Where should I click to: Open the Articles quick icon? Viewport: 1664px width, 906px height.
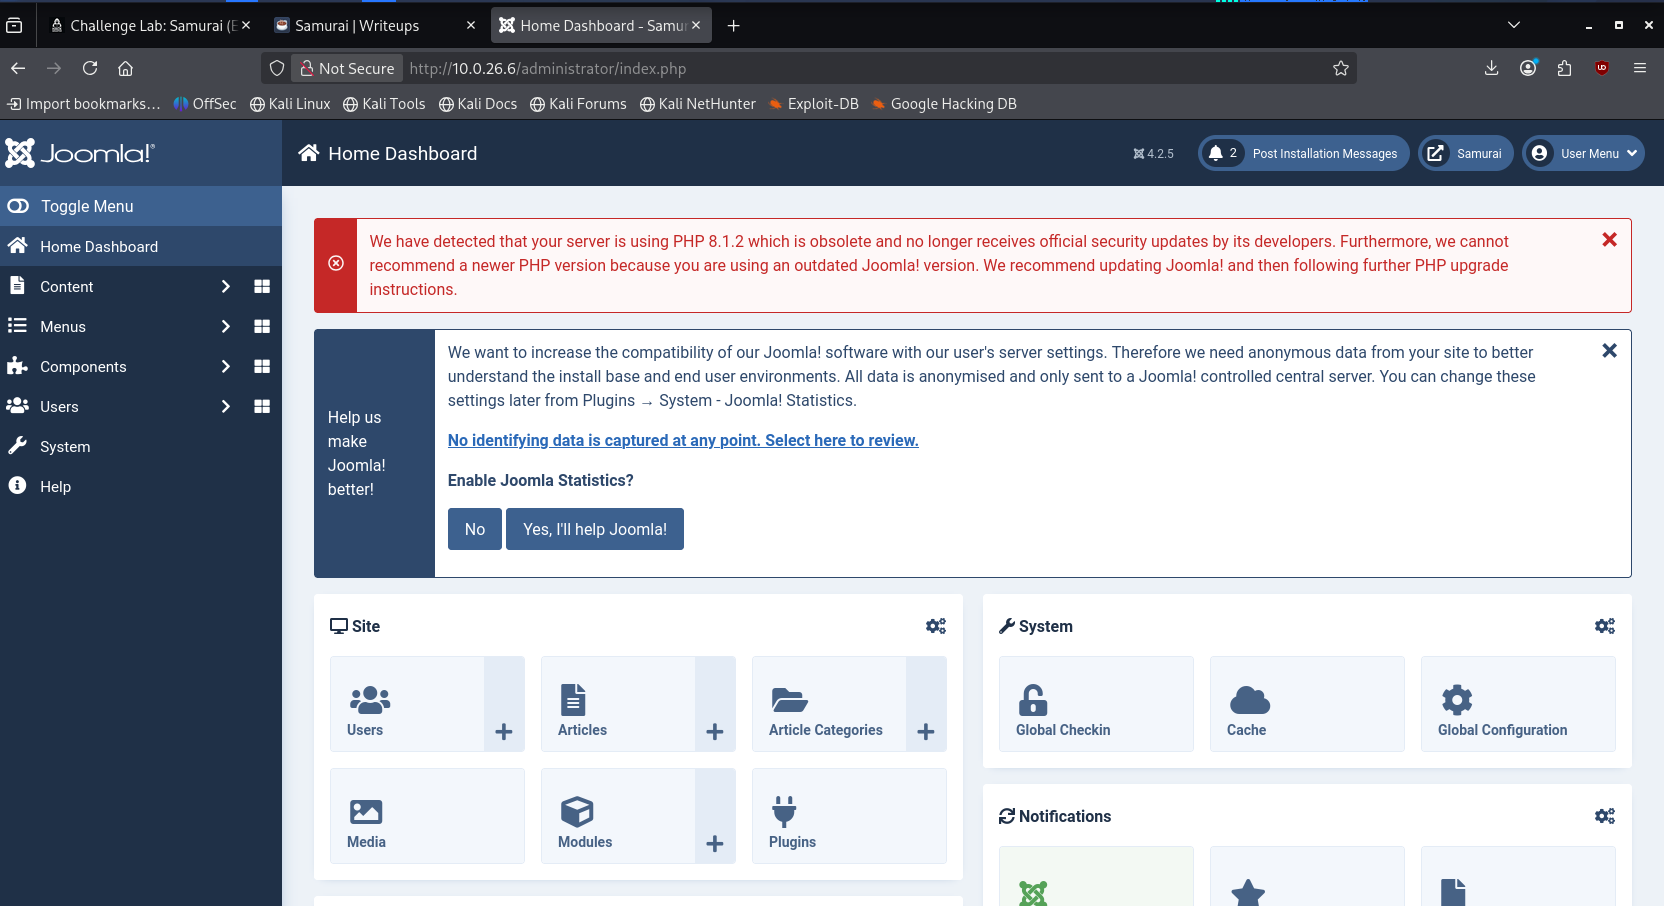618,704
